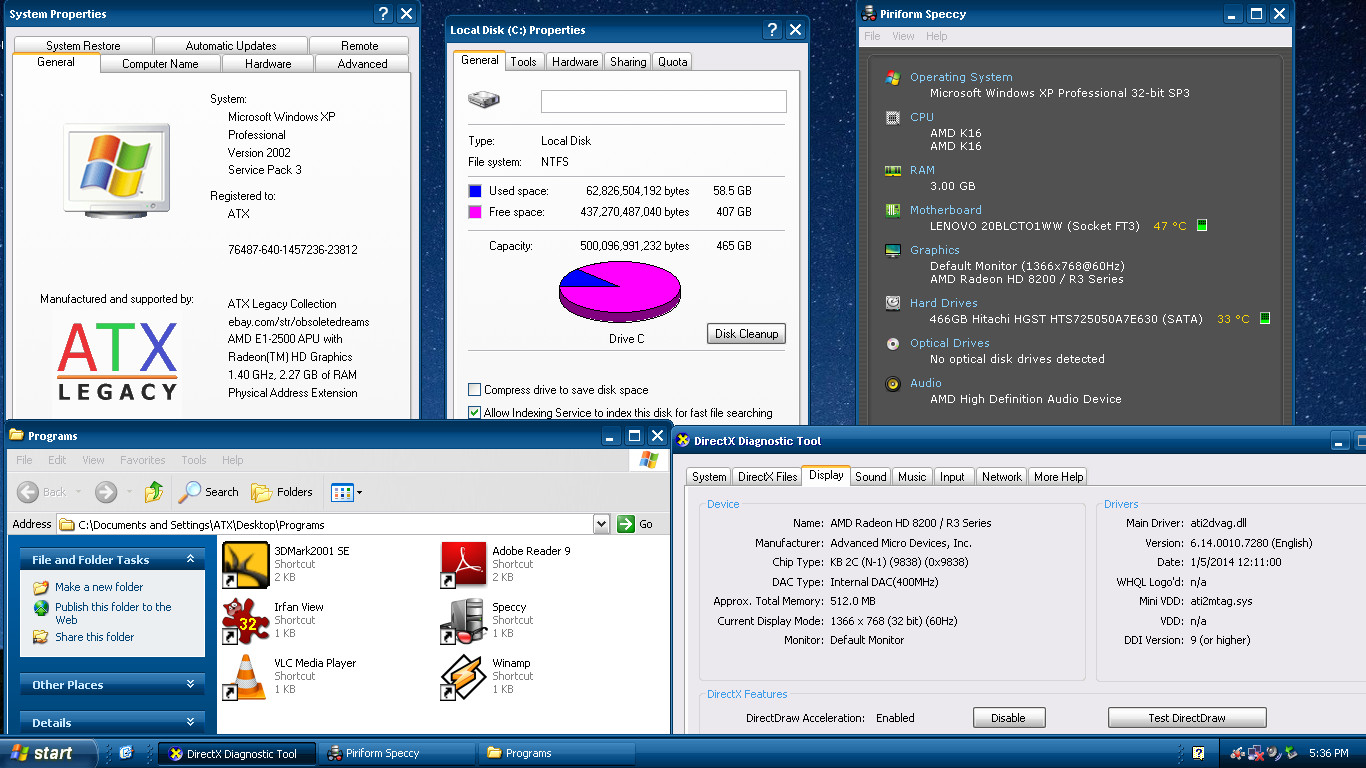Click the Graphics monitor icon in Speccy
Image resolution: width=1366 pixels, height=768 pixels.
pos(893,250)
